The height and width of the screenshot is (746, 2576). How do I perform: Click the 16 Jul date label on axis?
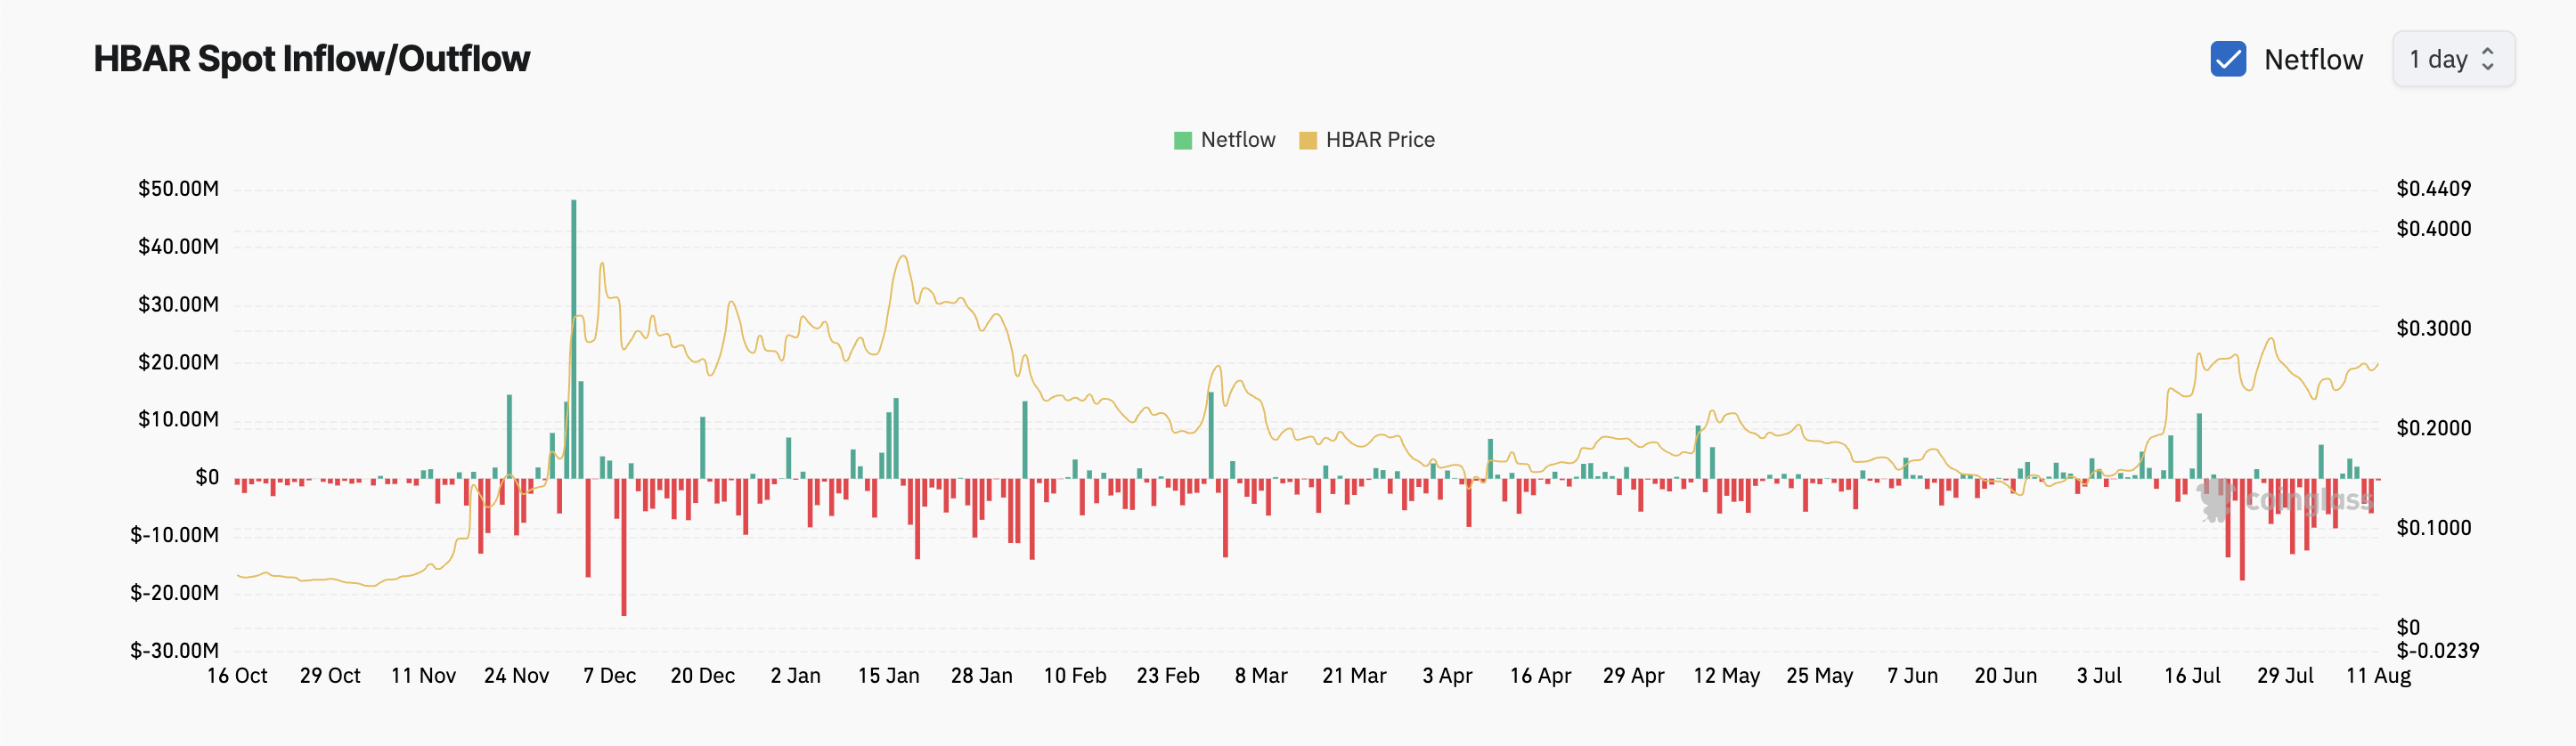click(x=2192, y=676)
